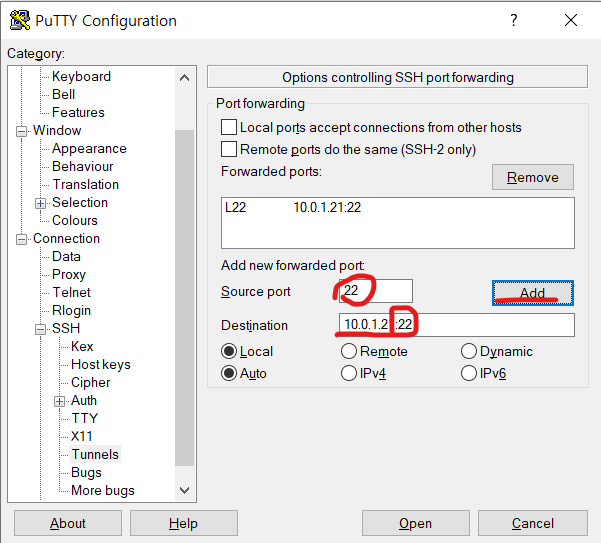Collapse the SSH tree node

40,329
